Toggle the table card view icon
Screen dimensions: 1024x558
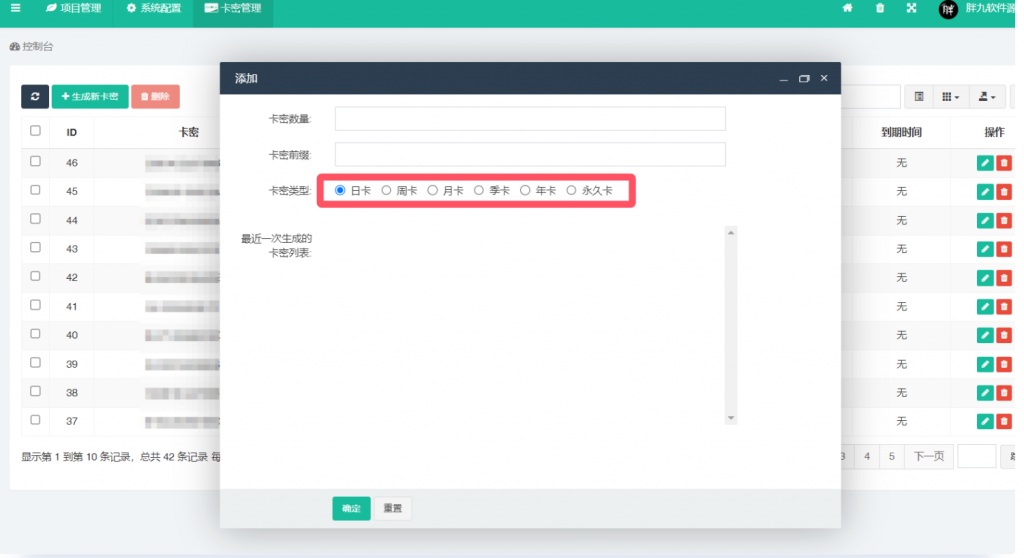919,97
